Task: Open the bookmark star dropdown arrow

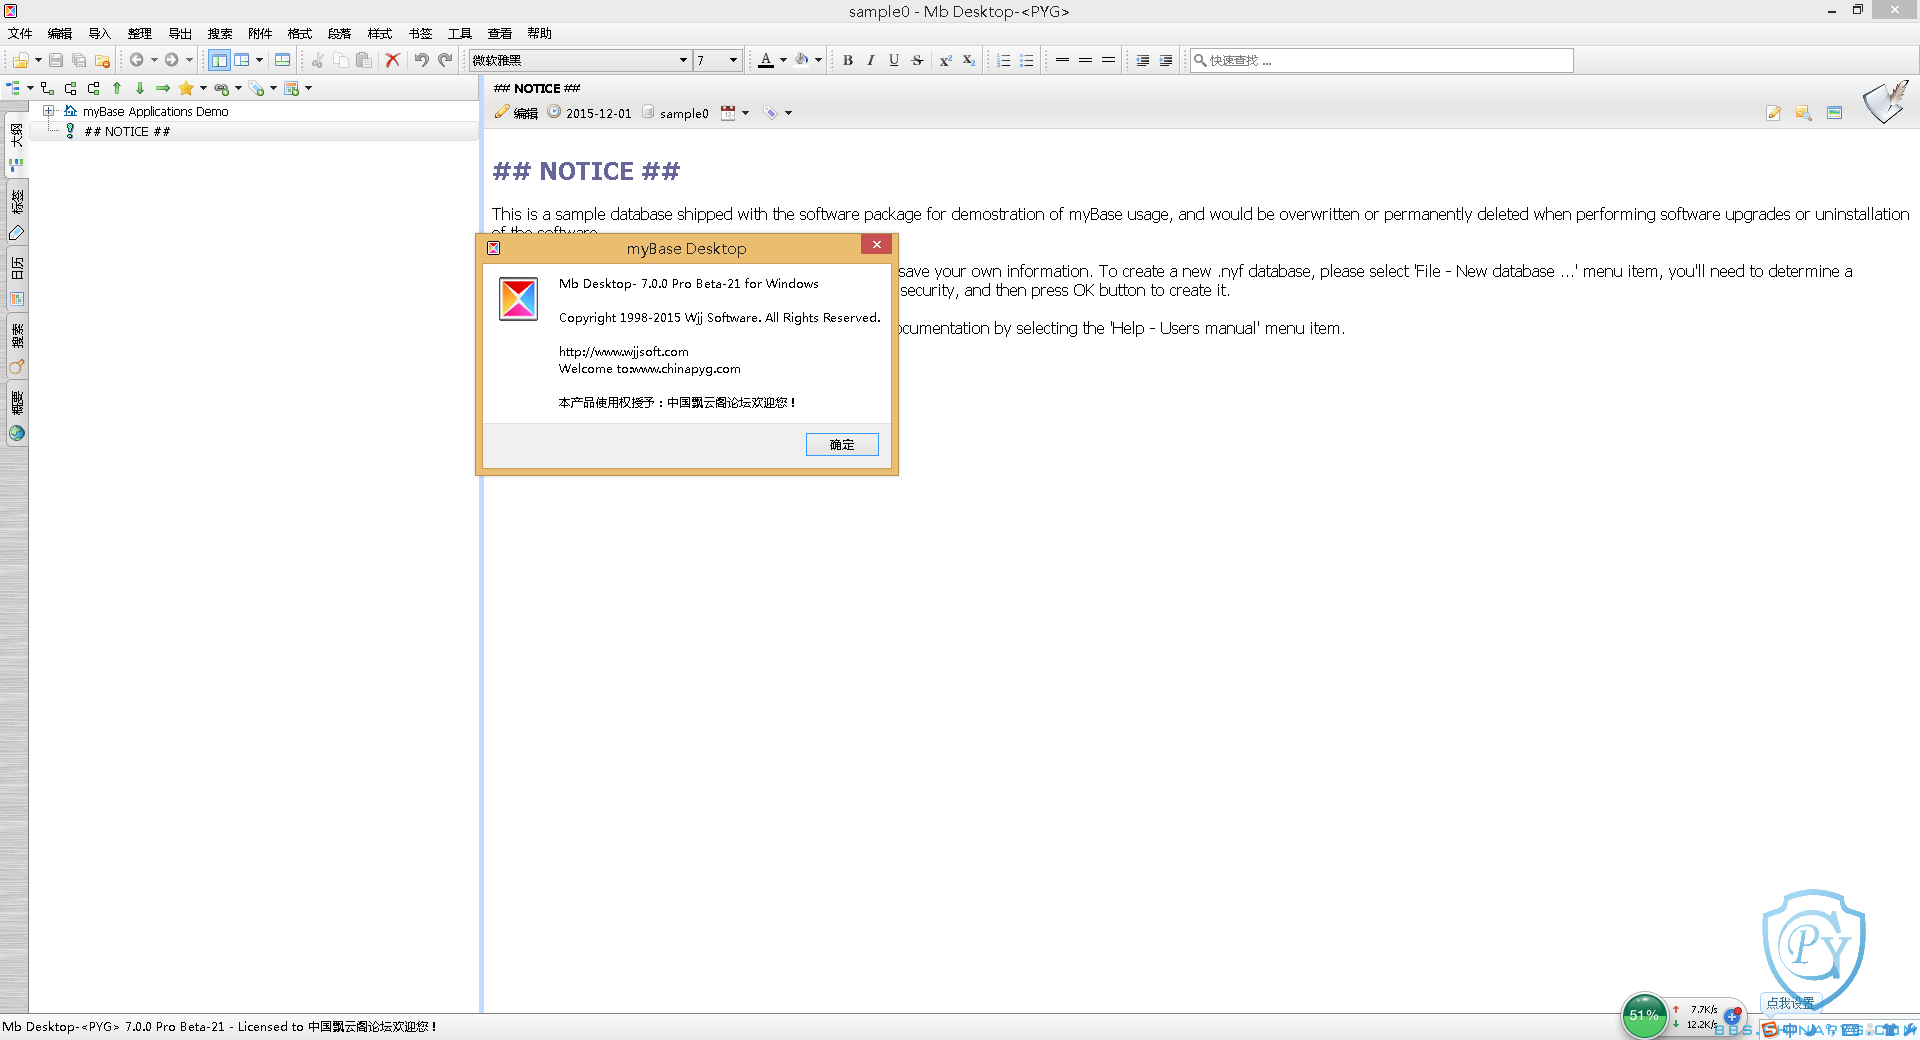Action: tap(203, 88)
